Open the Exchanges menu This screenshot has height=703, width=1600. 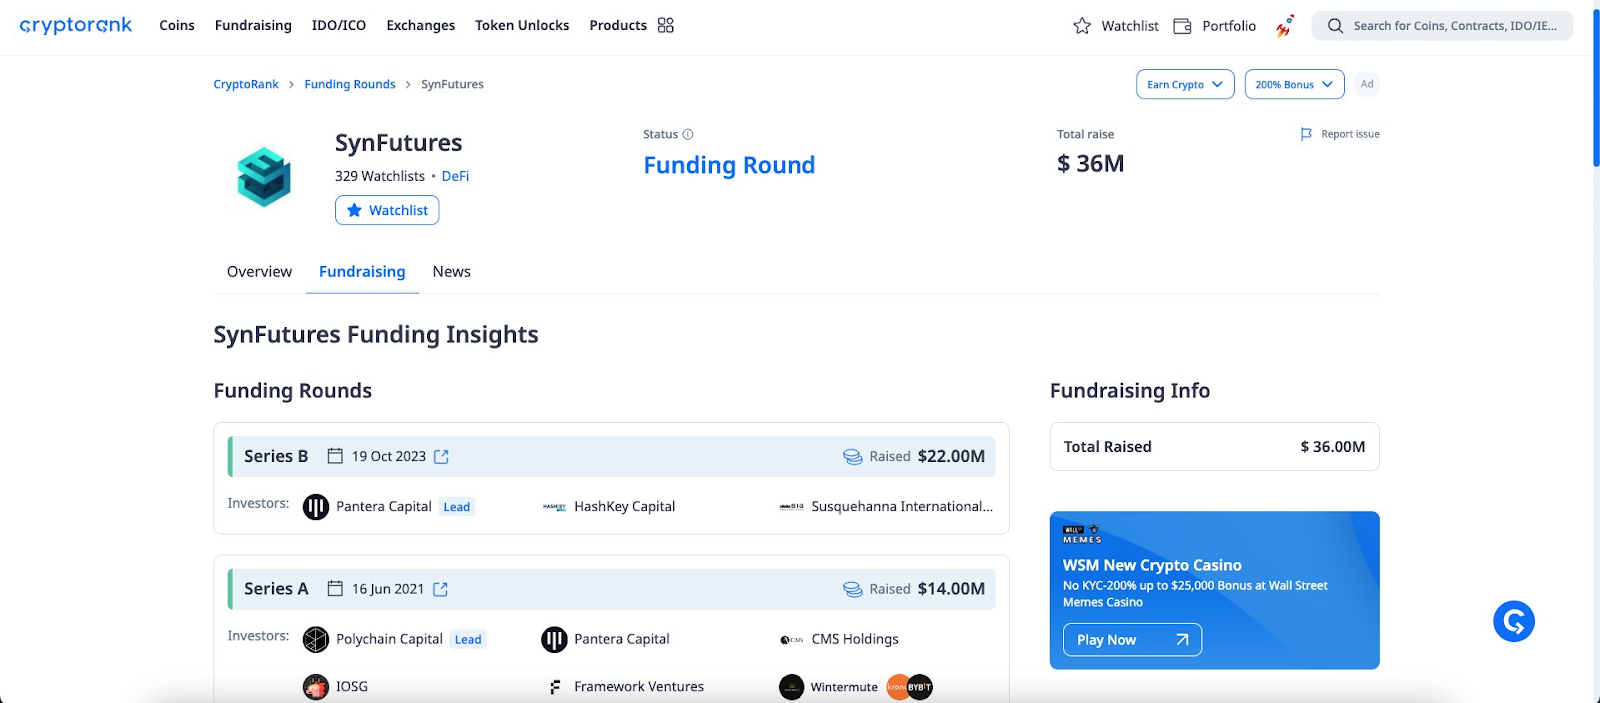click(x=421, y=25)
